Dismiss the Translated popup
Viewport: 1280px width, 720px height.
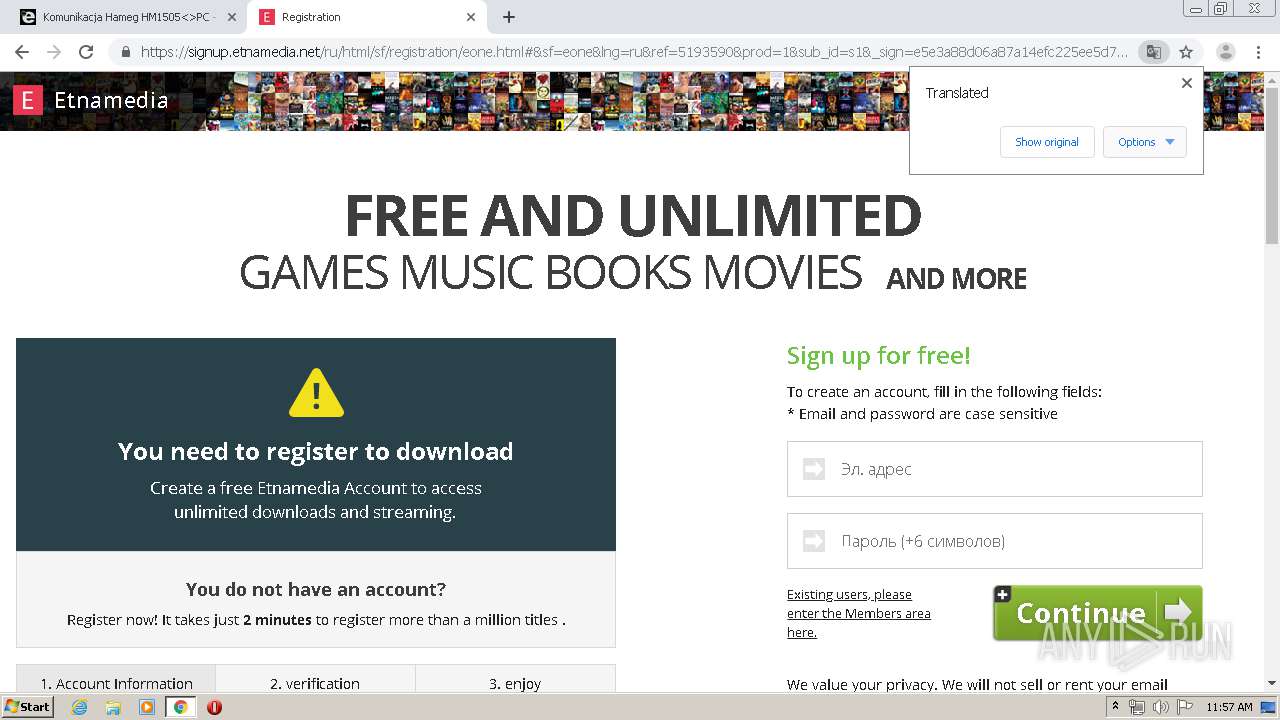coord(1187,83)
